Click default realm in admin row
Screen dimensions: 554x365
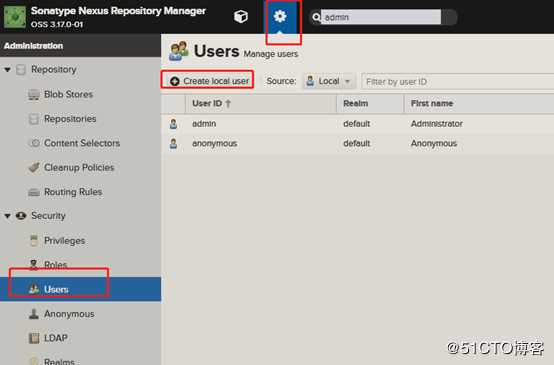pyautogui.click(x=356, y=124)
